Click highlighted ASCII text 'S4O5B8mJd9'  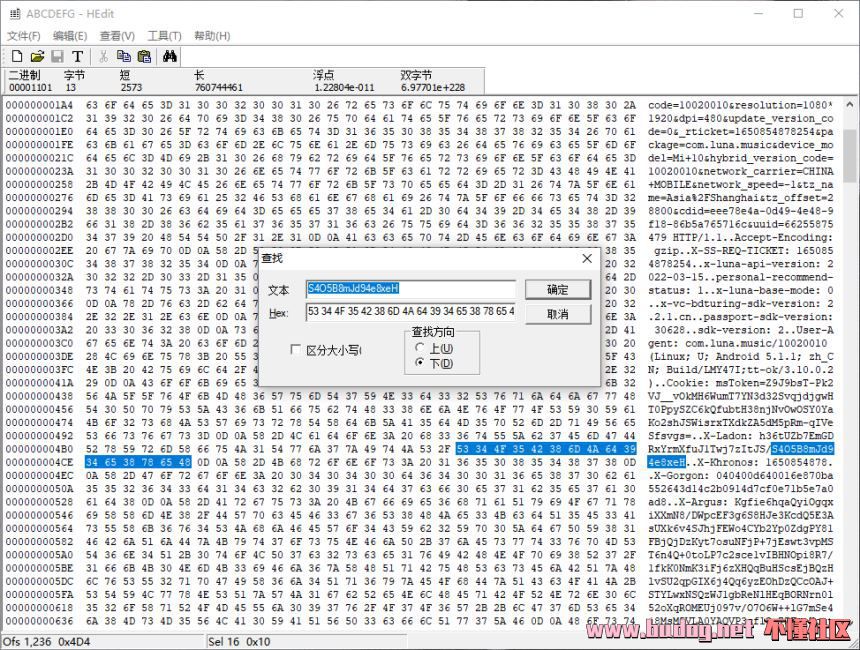[x=802, y=449]
